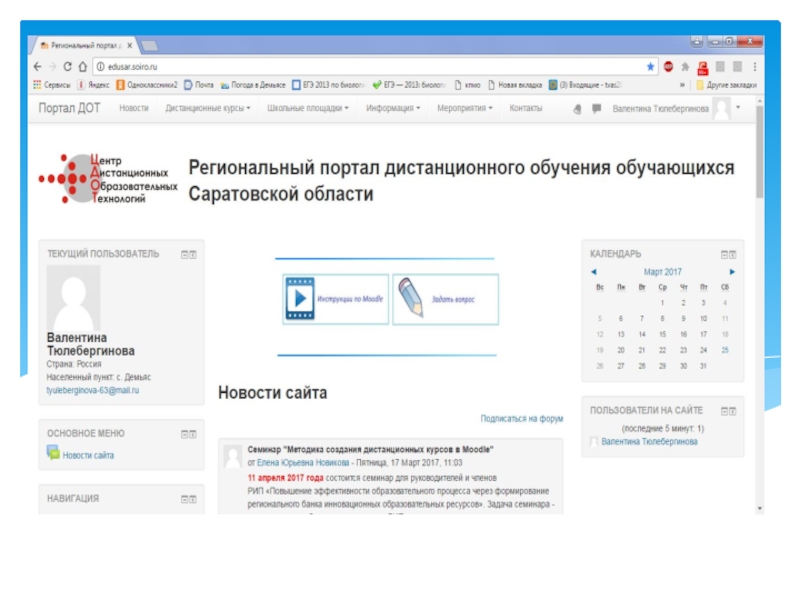Go back with the browser back arrow
The image size is (800, 600).
coord(37,67)
